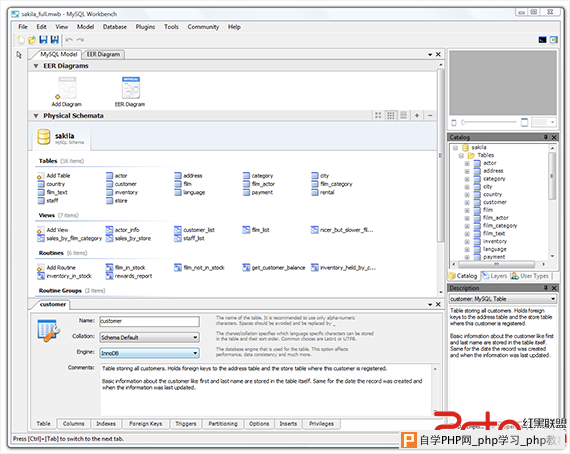Add a new schema with plus button
The height and width of the screenshot is (454, 570).
click(x=417, y=115)
